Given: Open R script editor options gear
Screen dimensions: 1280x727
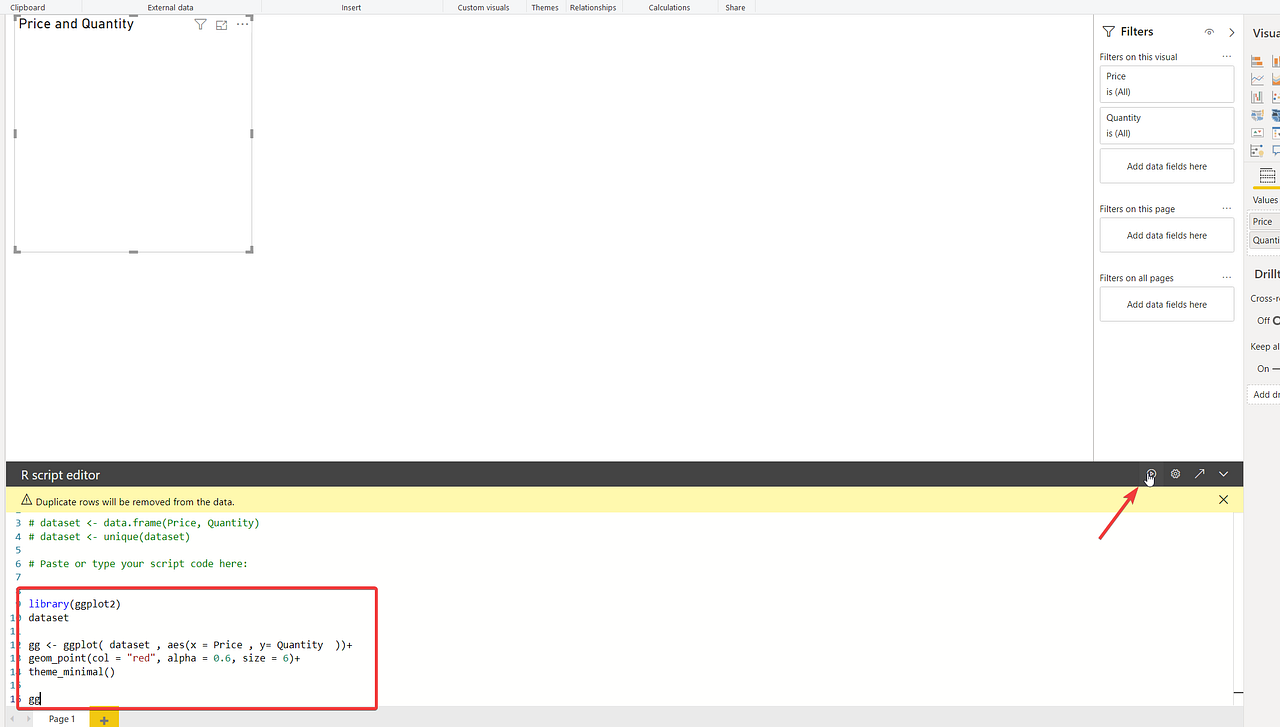Looking at the screenshot, I should point(1175,473).
